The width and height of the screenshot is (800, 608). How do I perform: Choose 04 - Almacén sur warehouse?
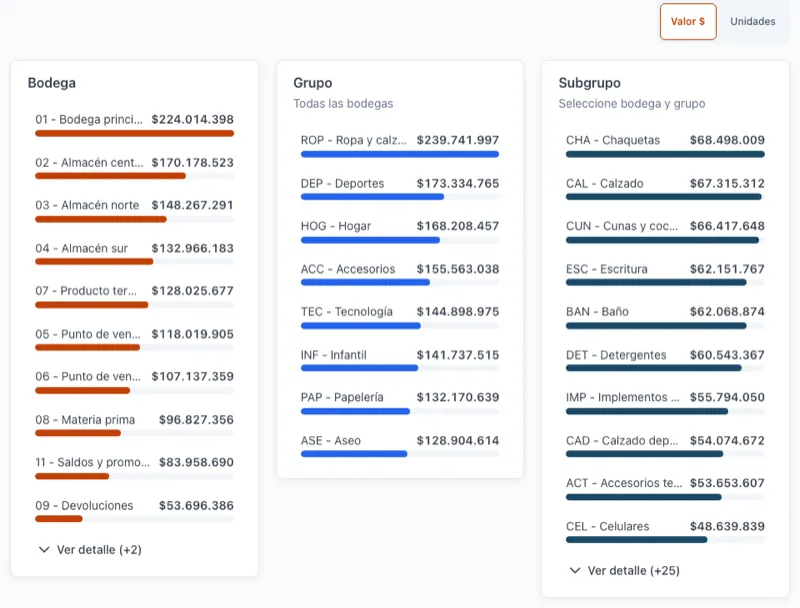pos(134,254)
